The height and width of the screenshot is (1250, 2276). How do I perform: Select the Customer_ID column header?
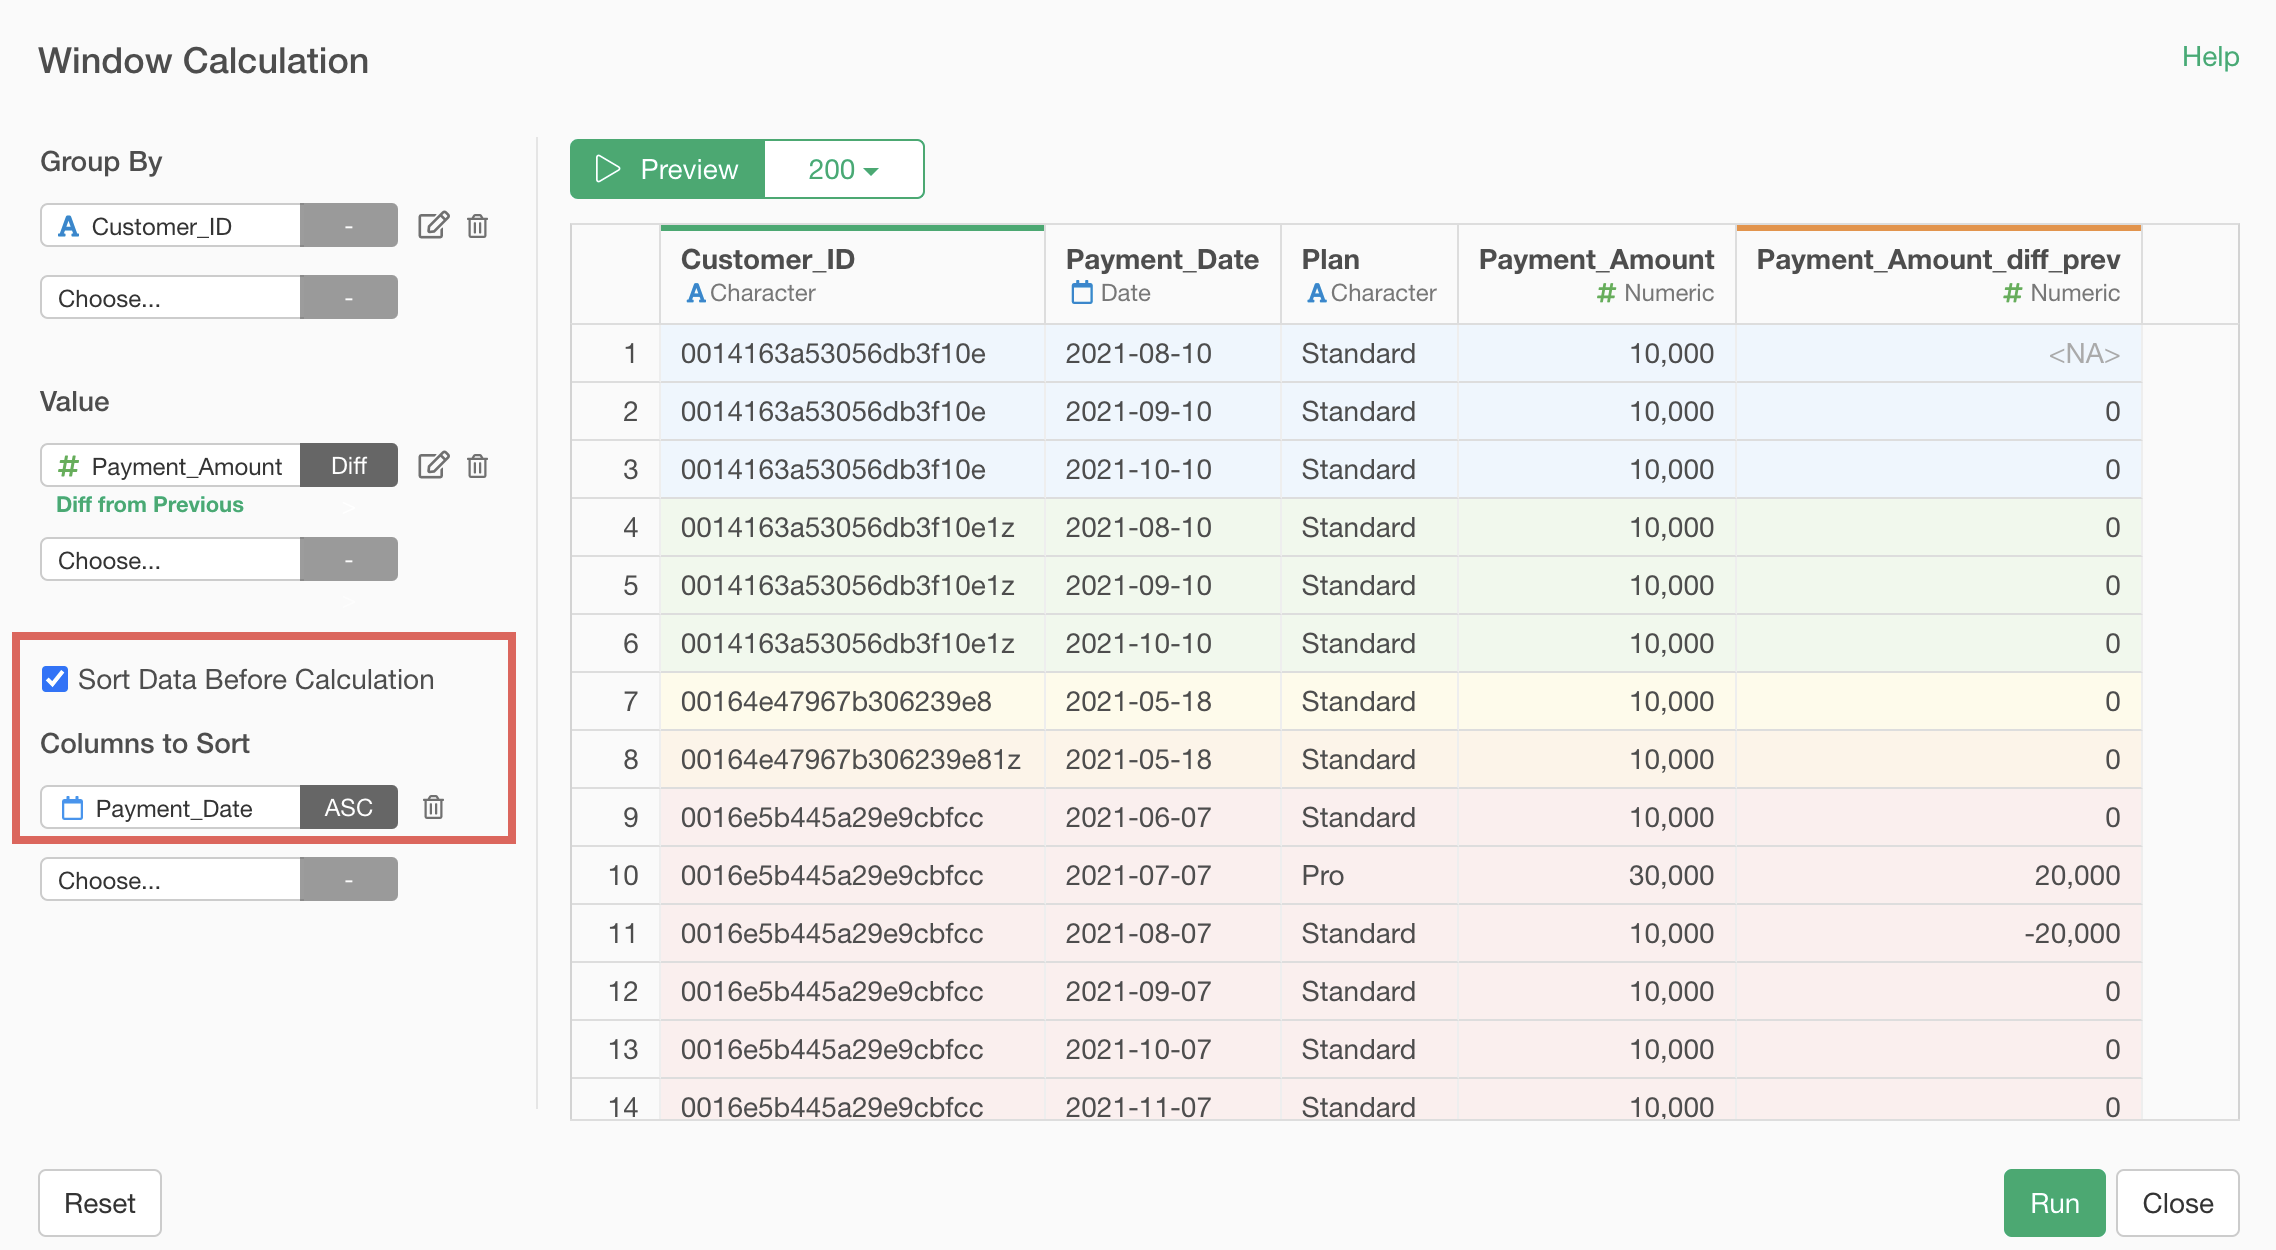pos(767,260)
